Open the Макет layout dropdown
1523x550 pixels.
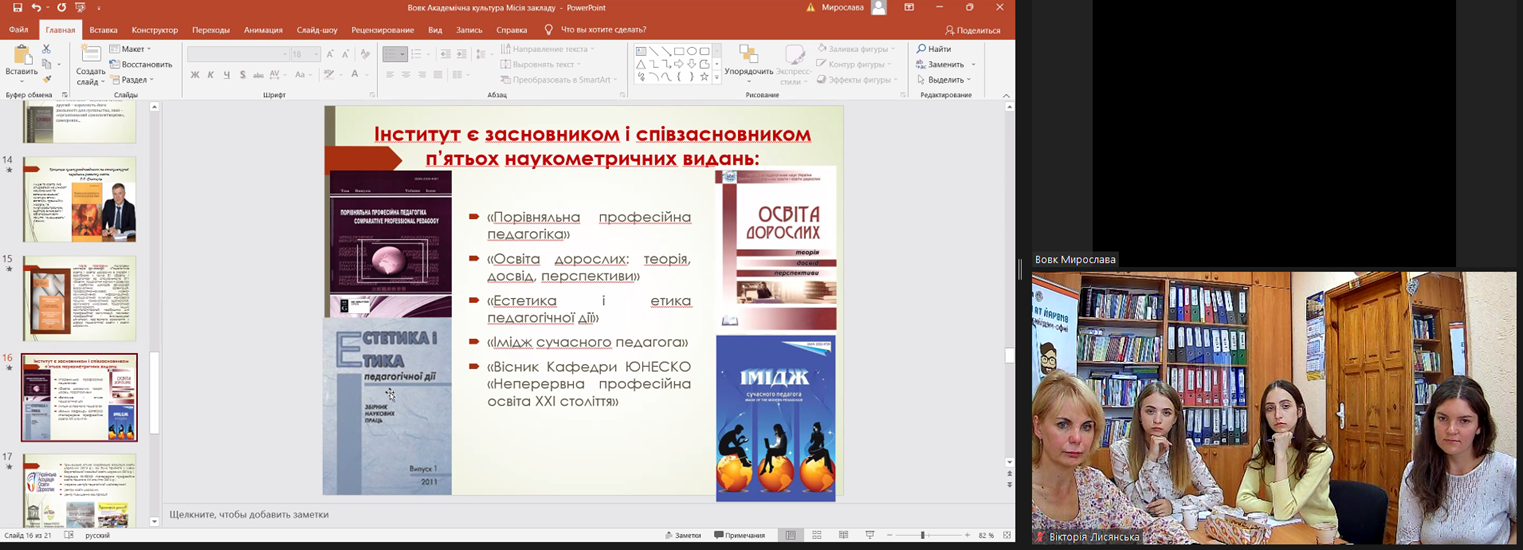[132, 49]
